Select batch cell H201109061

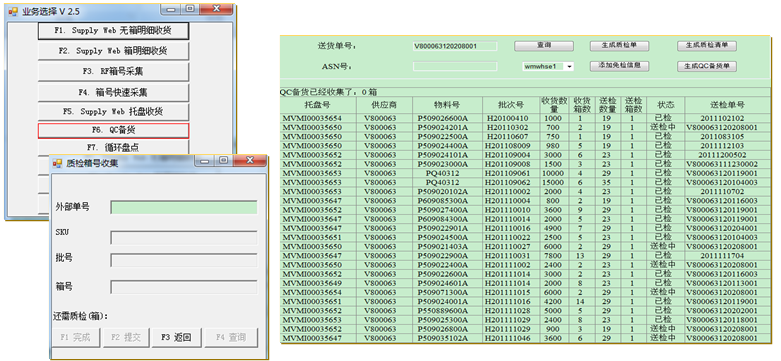tap(508, 173)
